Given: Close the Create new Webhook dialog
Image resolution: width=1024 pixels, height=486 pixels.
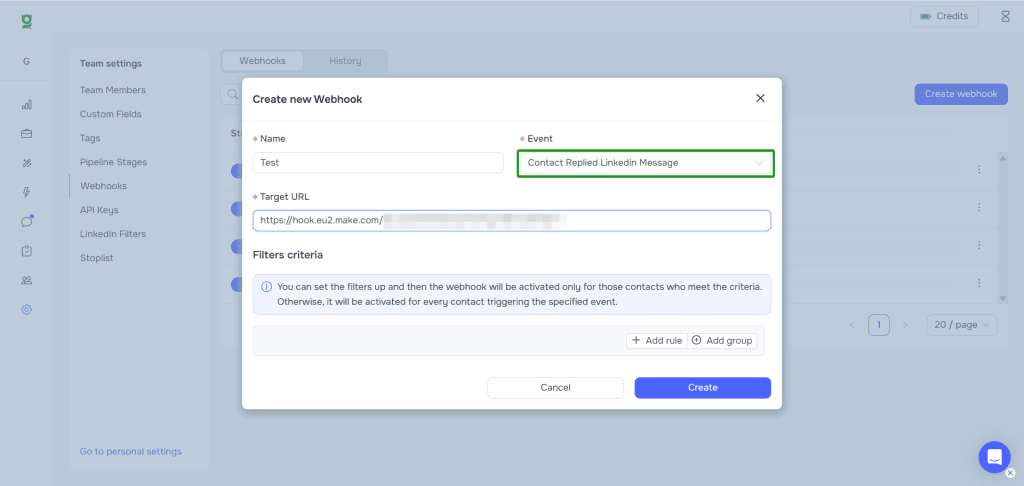Looking at the screenshot, I should coord(760,98).
